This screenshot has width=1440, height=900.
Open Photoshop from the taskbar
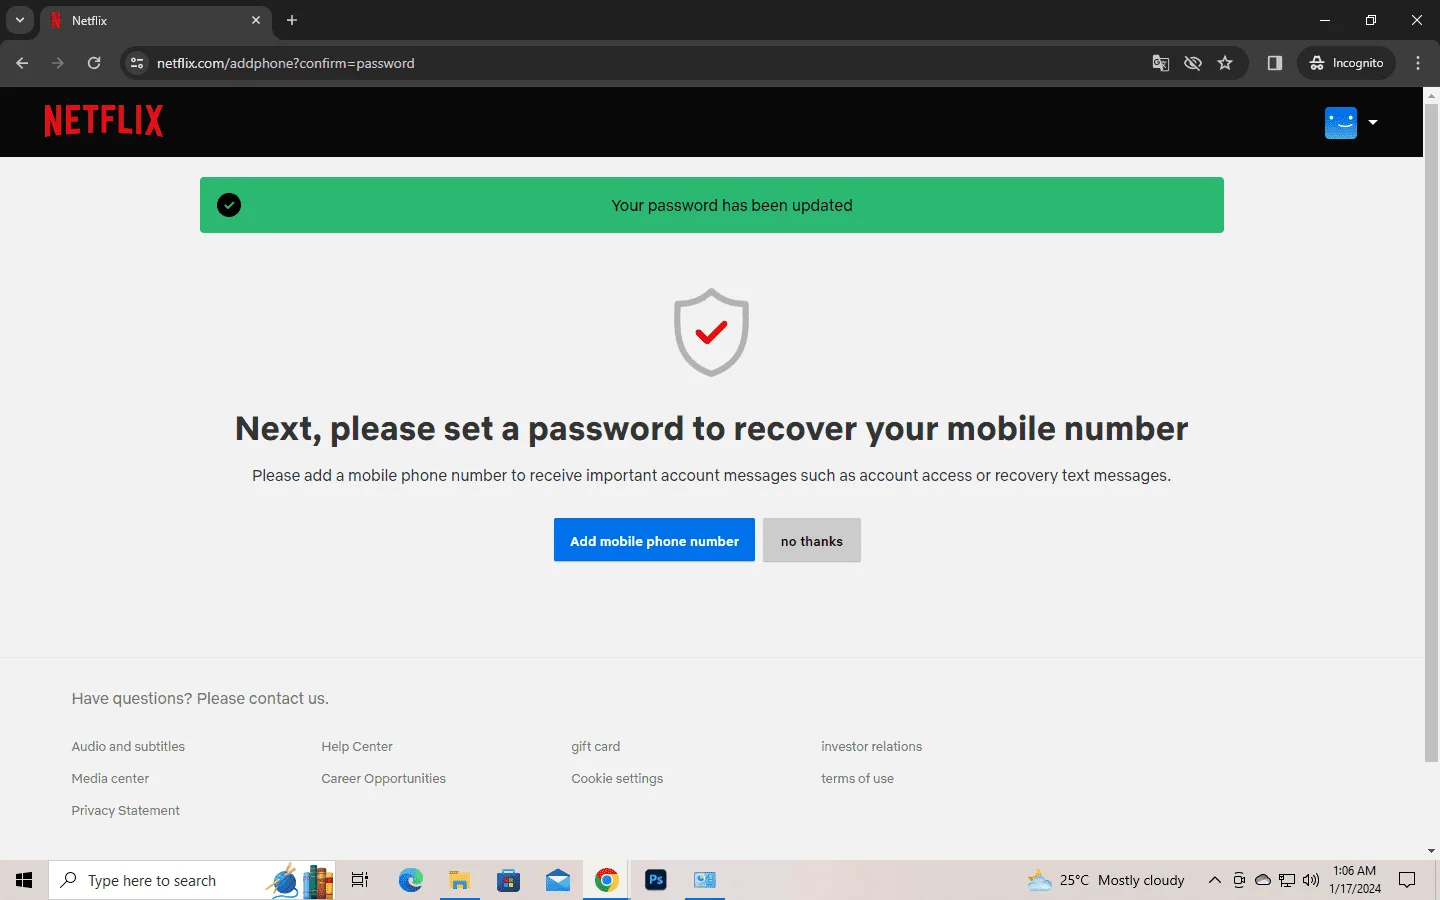pos(656,880)
